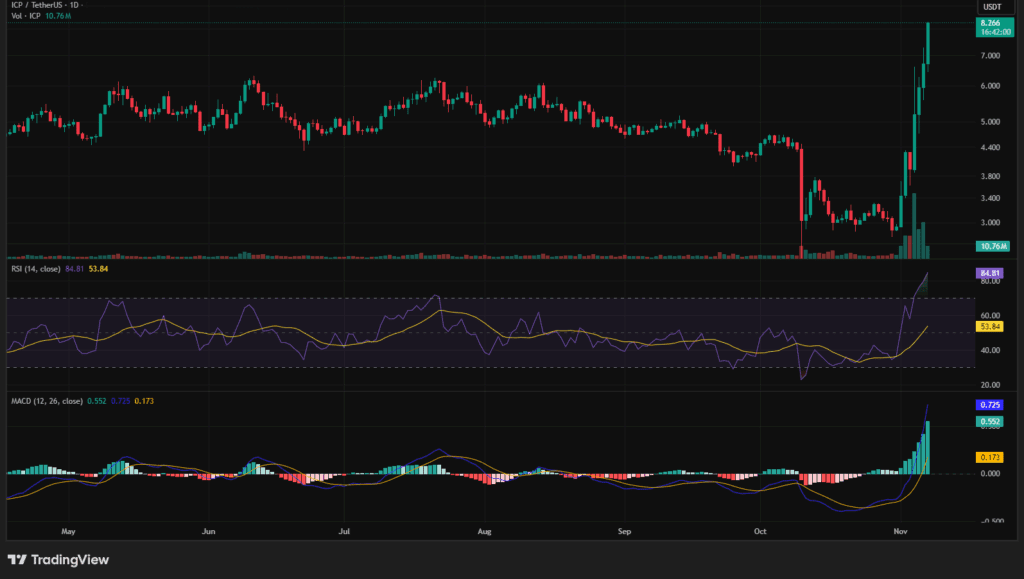Select the MACD (12, 26, close) legend
1024x579 pixels.
coord(46,401)
